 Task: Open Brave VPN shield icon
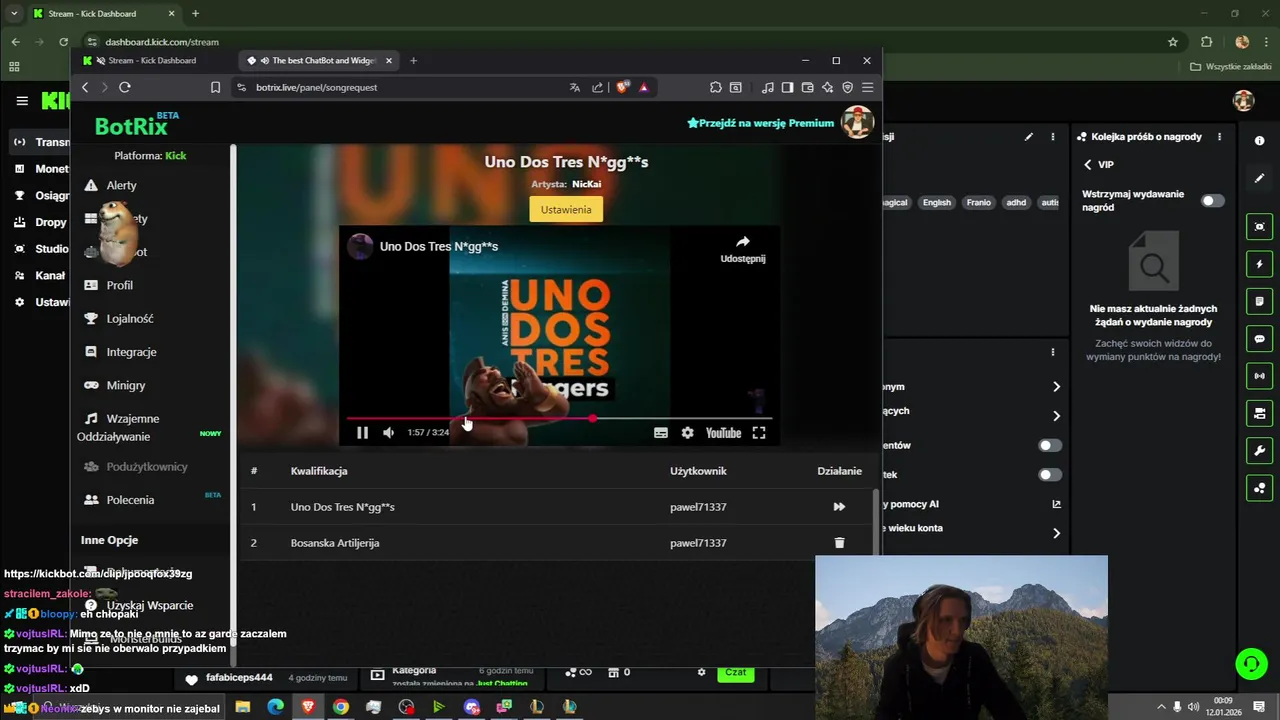point(847,87)
